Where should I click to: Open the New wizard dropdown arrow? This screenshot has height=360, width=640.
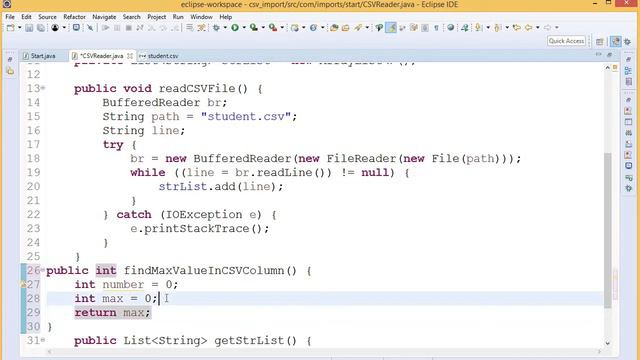(19, 28)
